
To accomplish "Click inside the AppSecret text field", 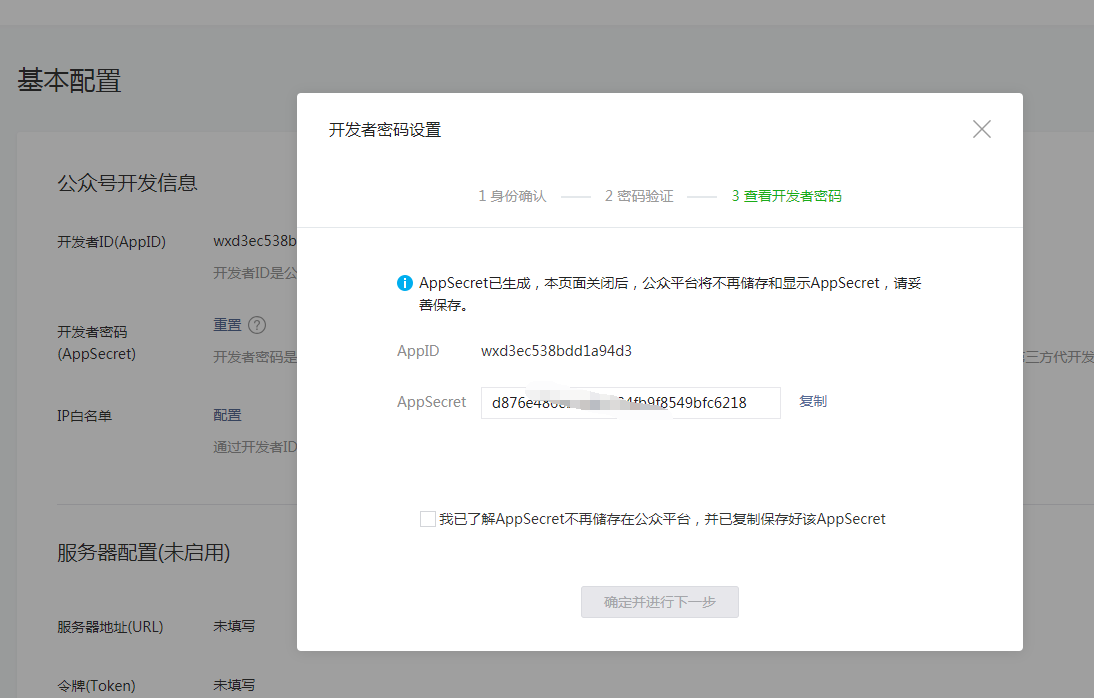I will click(x=630, y=403).
